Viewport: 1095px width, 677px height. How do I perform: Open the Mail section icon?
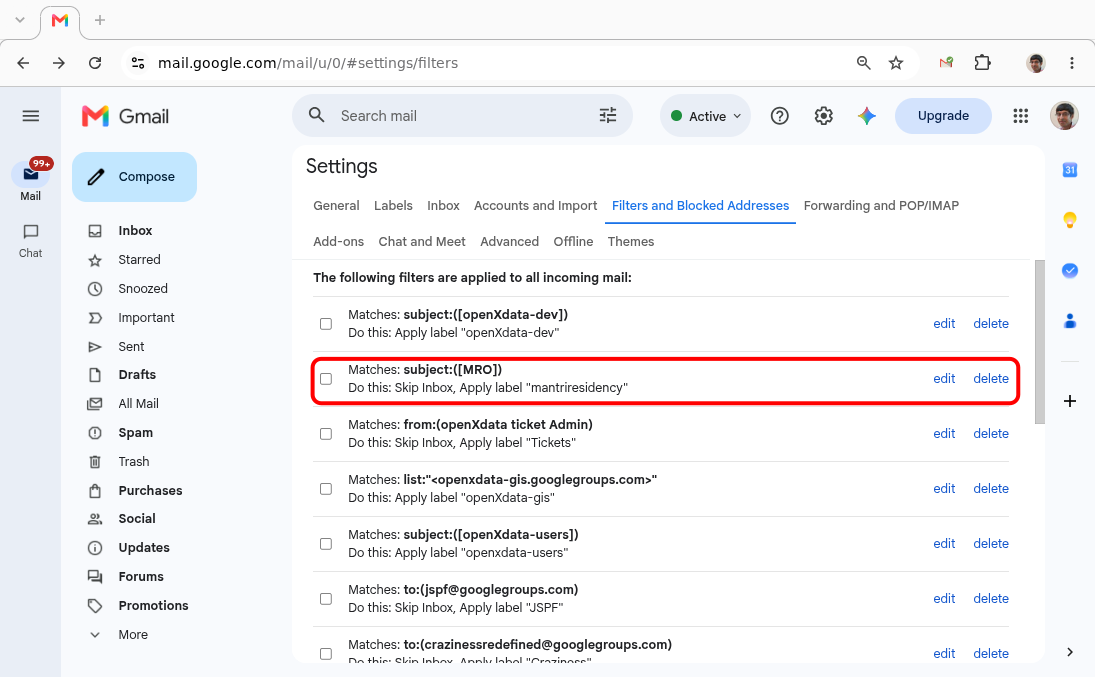click(31, 174)
